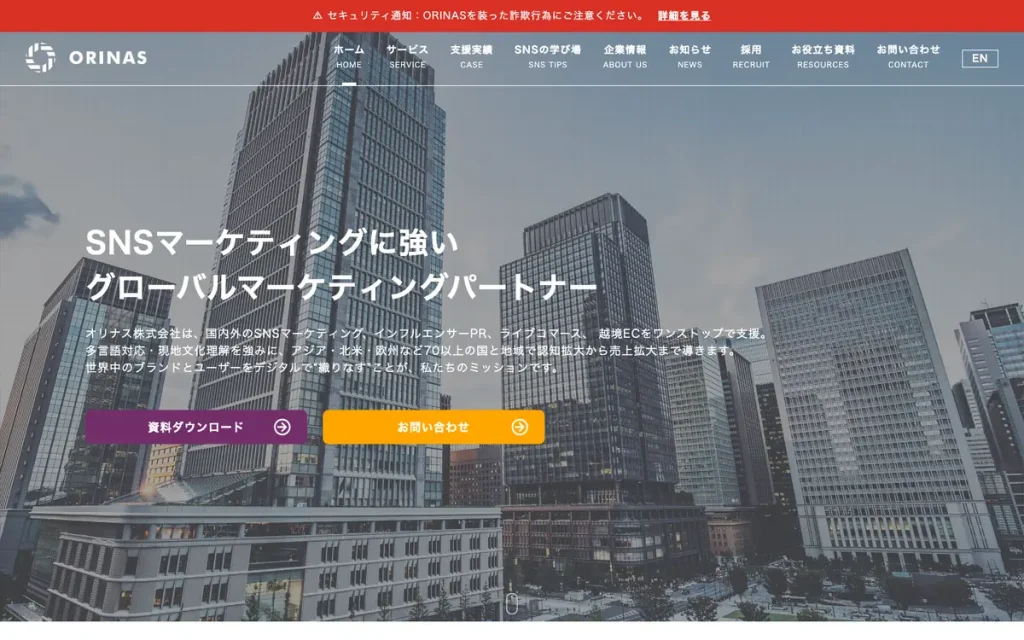This screenshot has width=1024, height=640.
Task: Click the paragraph line starting 多言語対応
Action: [x=411, y=351]
